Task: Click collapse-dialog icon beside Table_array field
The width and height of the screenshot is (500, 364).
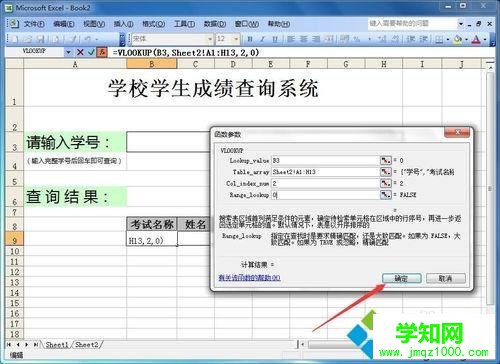Action: pos(386,172)
